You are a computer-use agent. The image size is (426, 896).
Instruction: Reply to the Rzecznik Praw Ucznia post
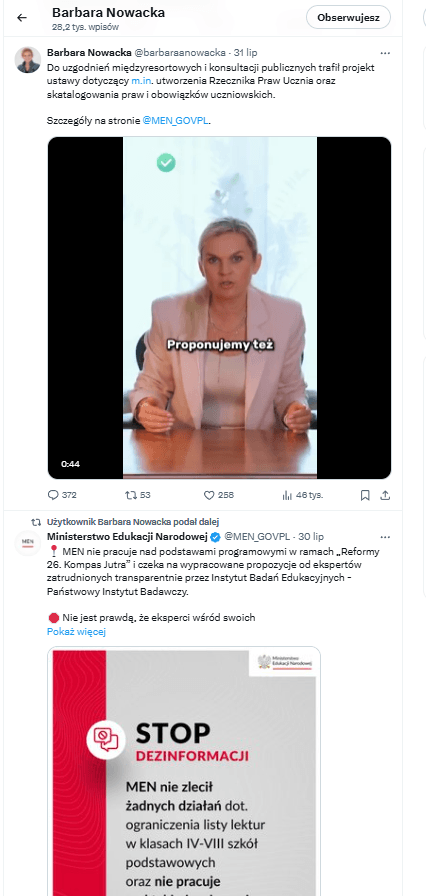[62, 495]
